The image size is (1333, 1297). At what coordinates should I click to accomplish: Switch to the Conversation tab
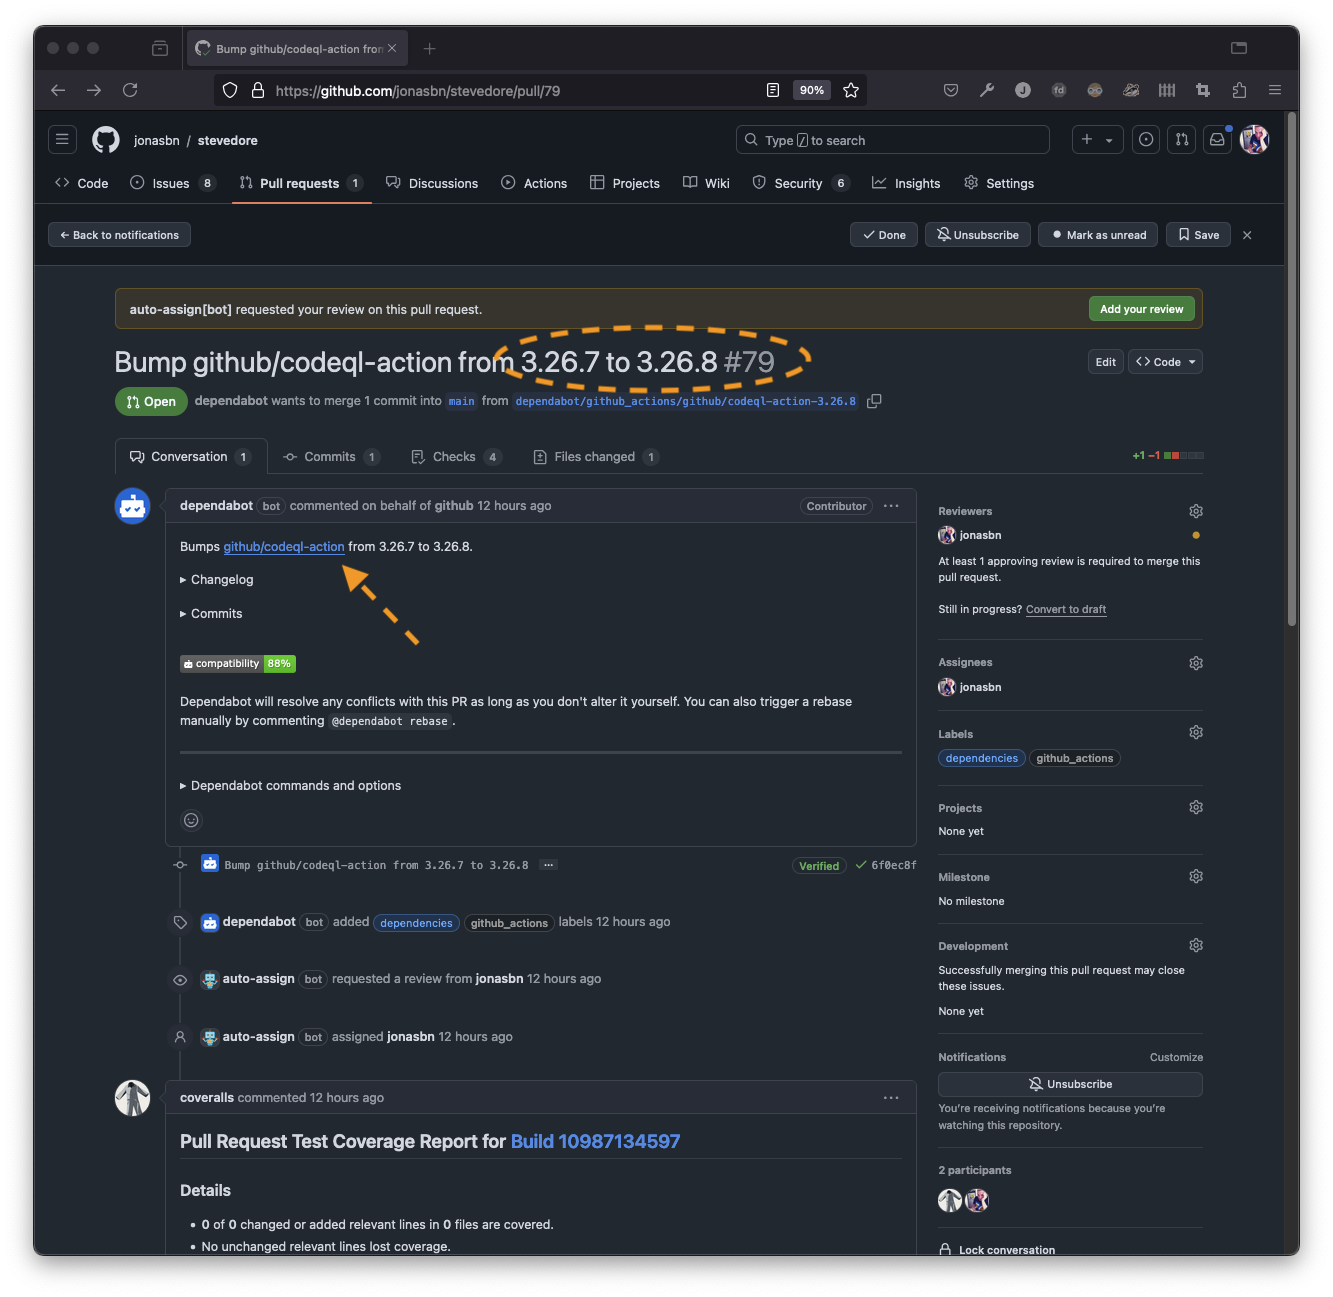191,457
